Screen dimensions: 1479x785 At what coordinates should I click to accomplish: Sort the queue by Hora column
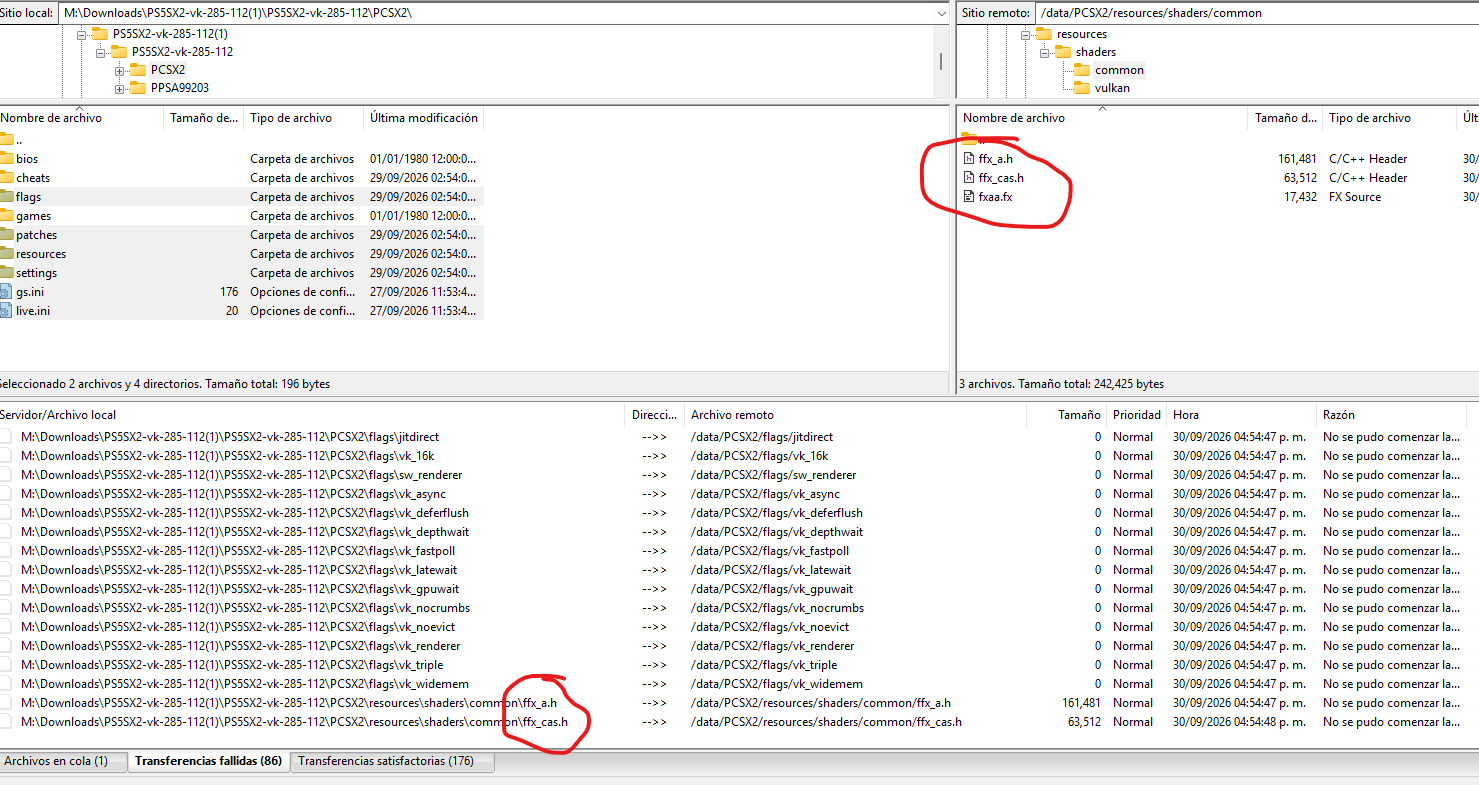click(x=1241, y=415)
